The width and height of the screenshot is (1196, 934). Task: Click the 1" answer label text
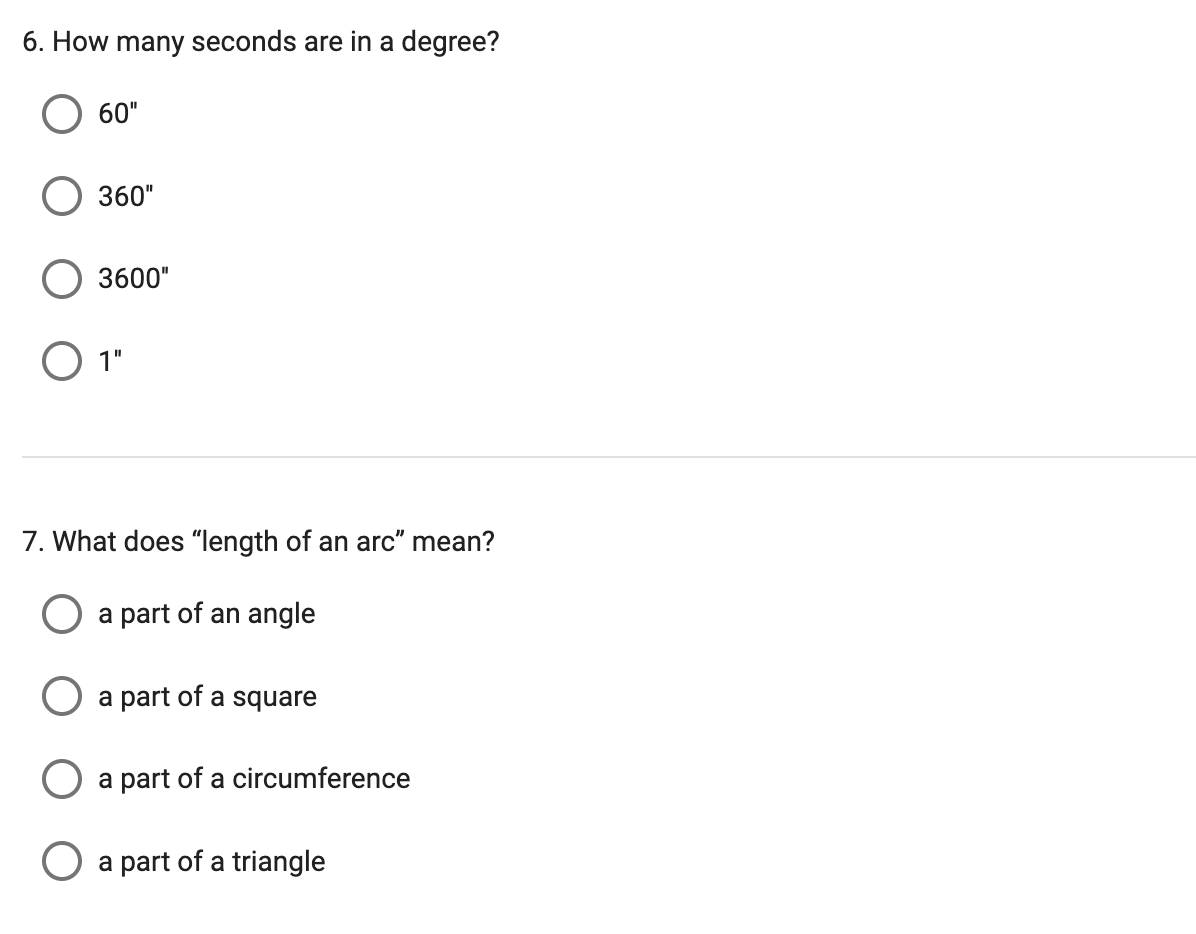coord(111,361)
